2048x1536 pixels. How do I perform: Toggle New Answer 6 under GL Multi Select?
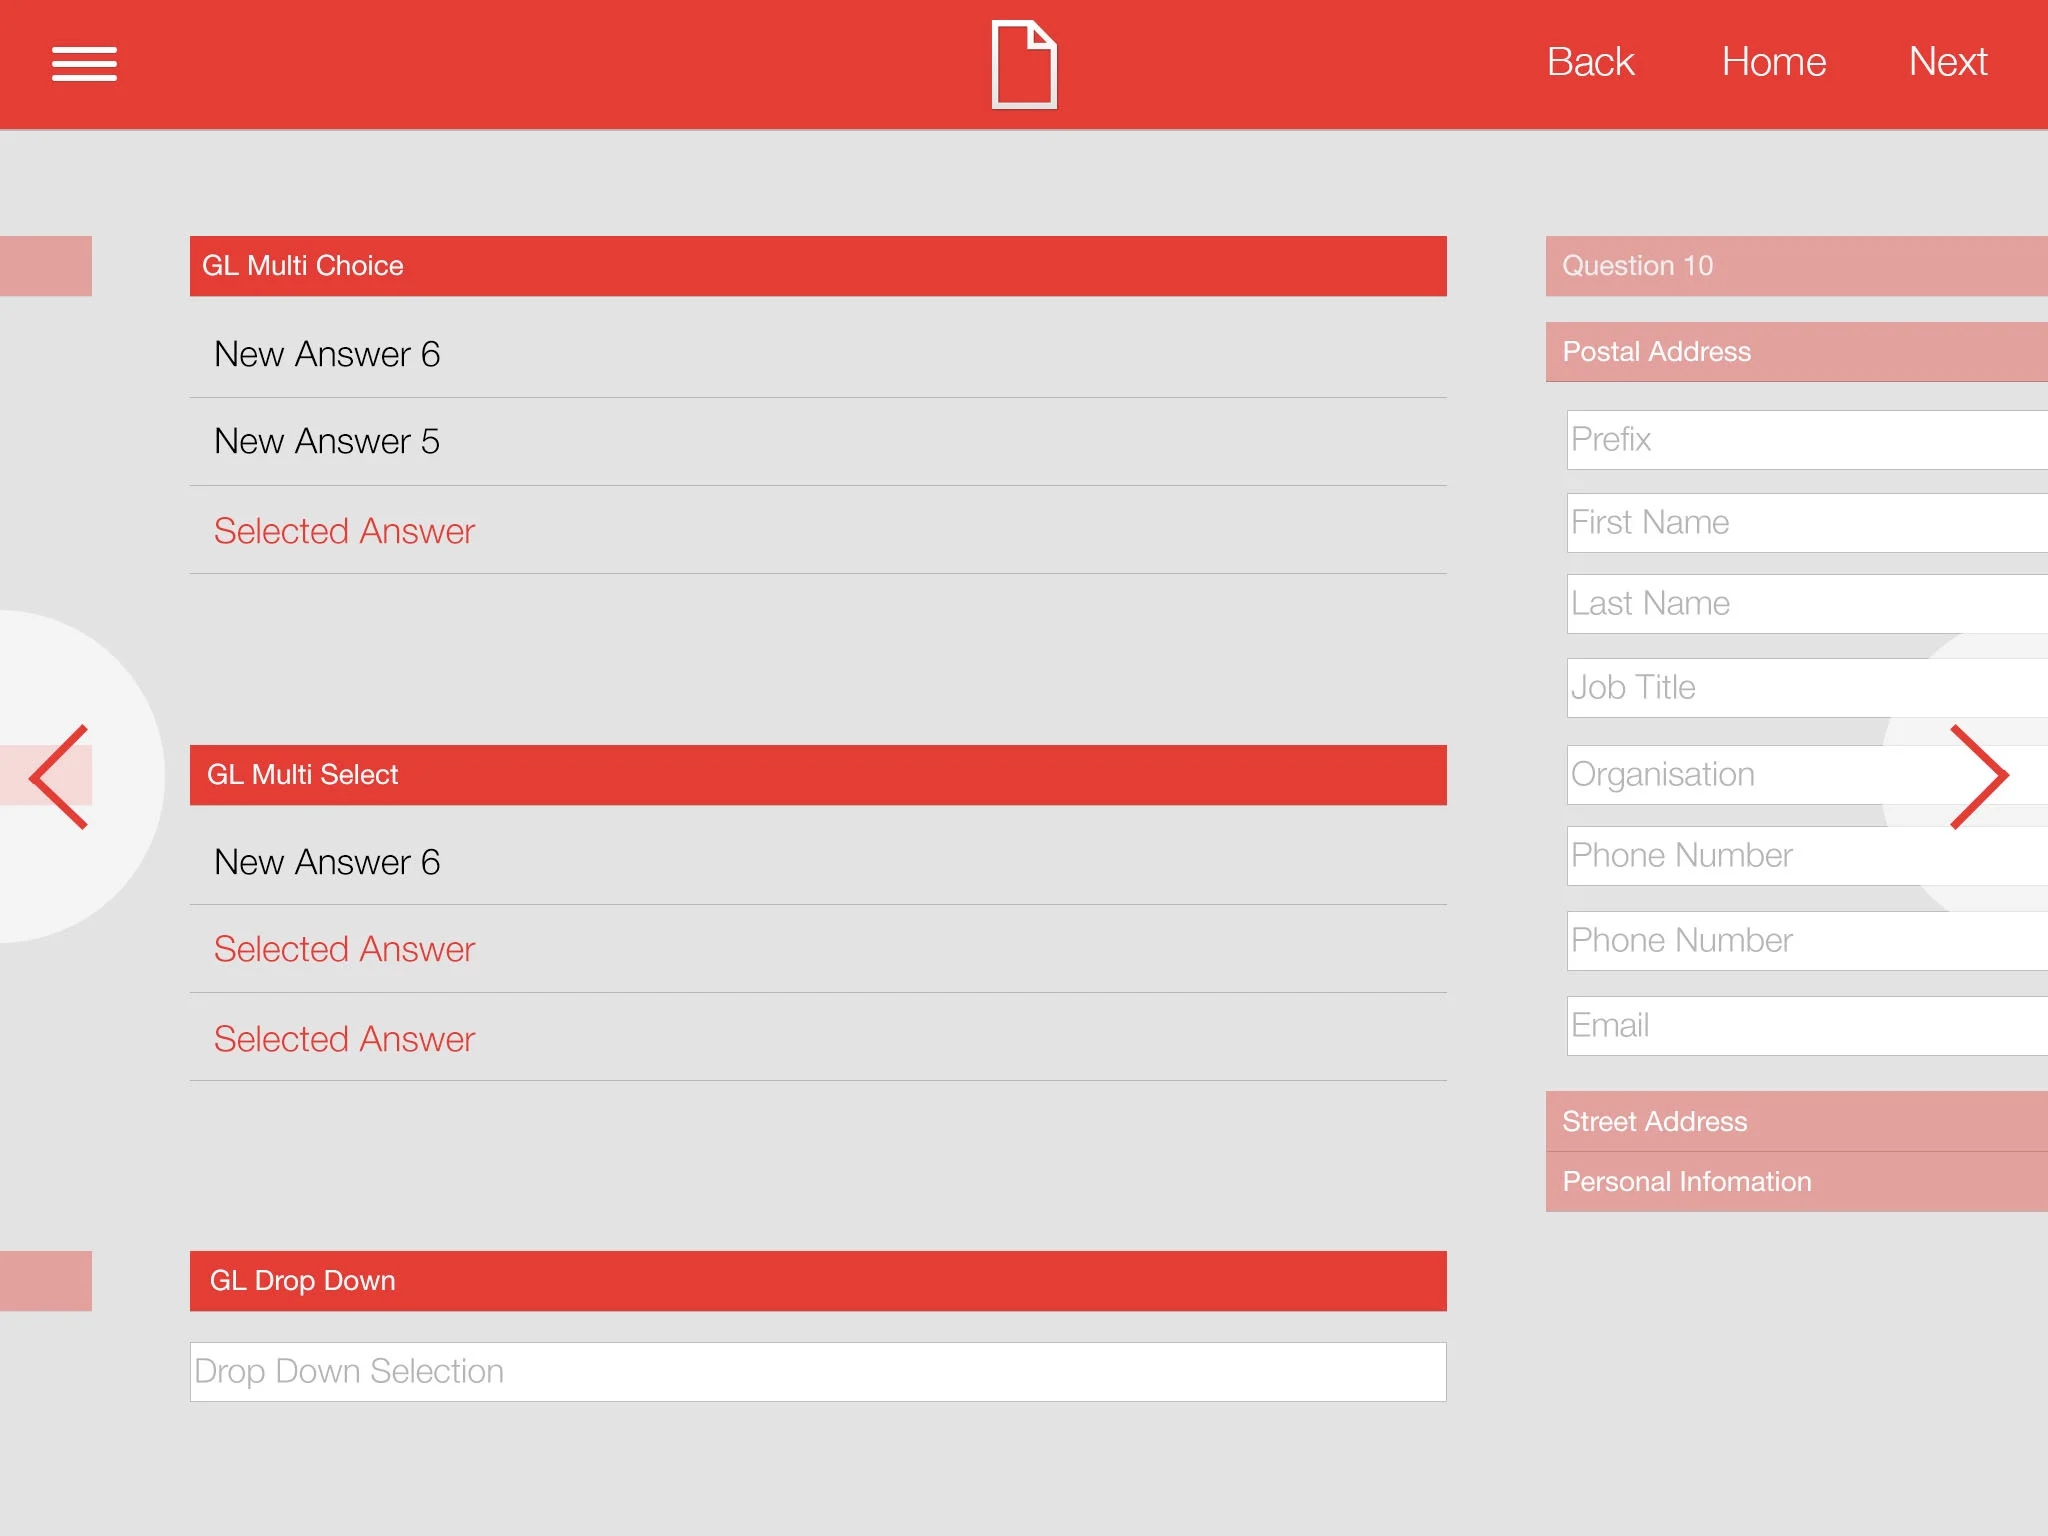[818, 861]
